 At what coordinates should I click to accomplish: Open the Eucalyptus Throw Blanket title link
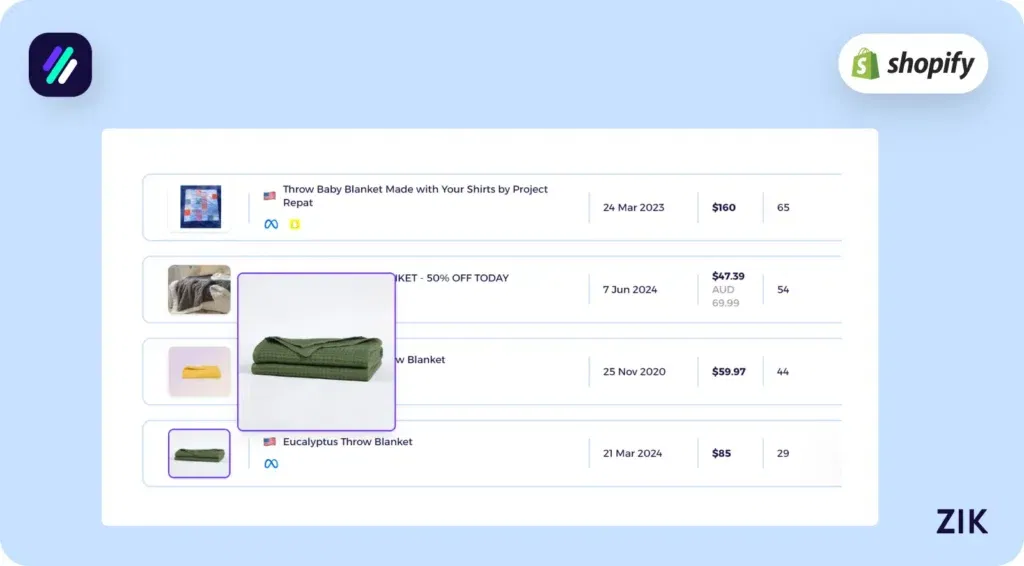347,442
